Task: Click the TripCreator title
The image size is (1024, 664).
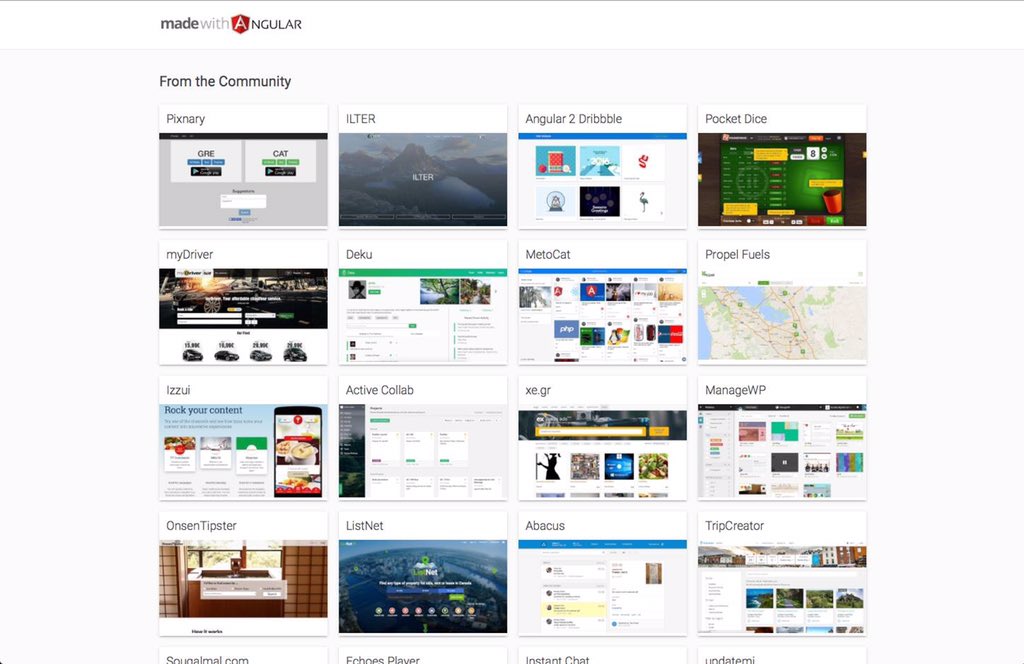Action: 734,526
